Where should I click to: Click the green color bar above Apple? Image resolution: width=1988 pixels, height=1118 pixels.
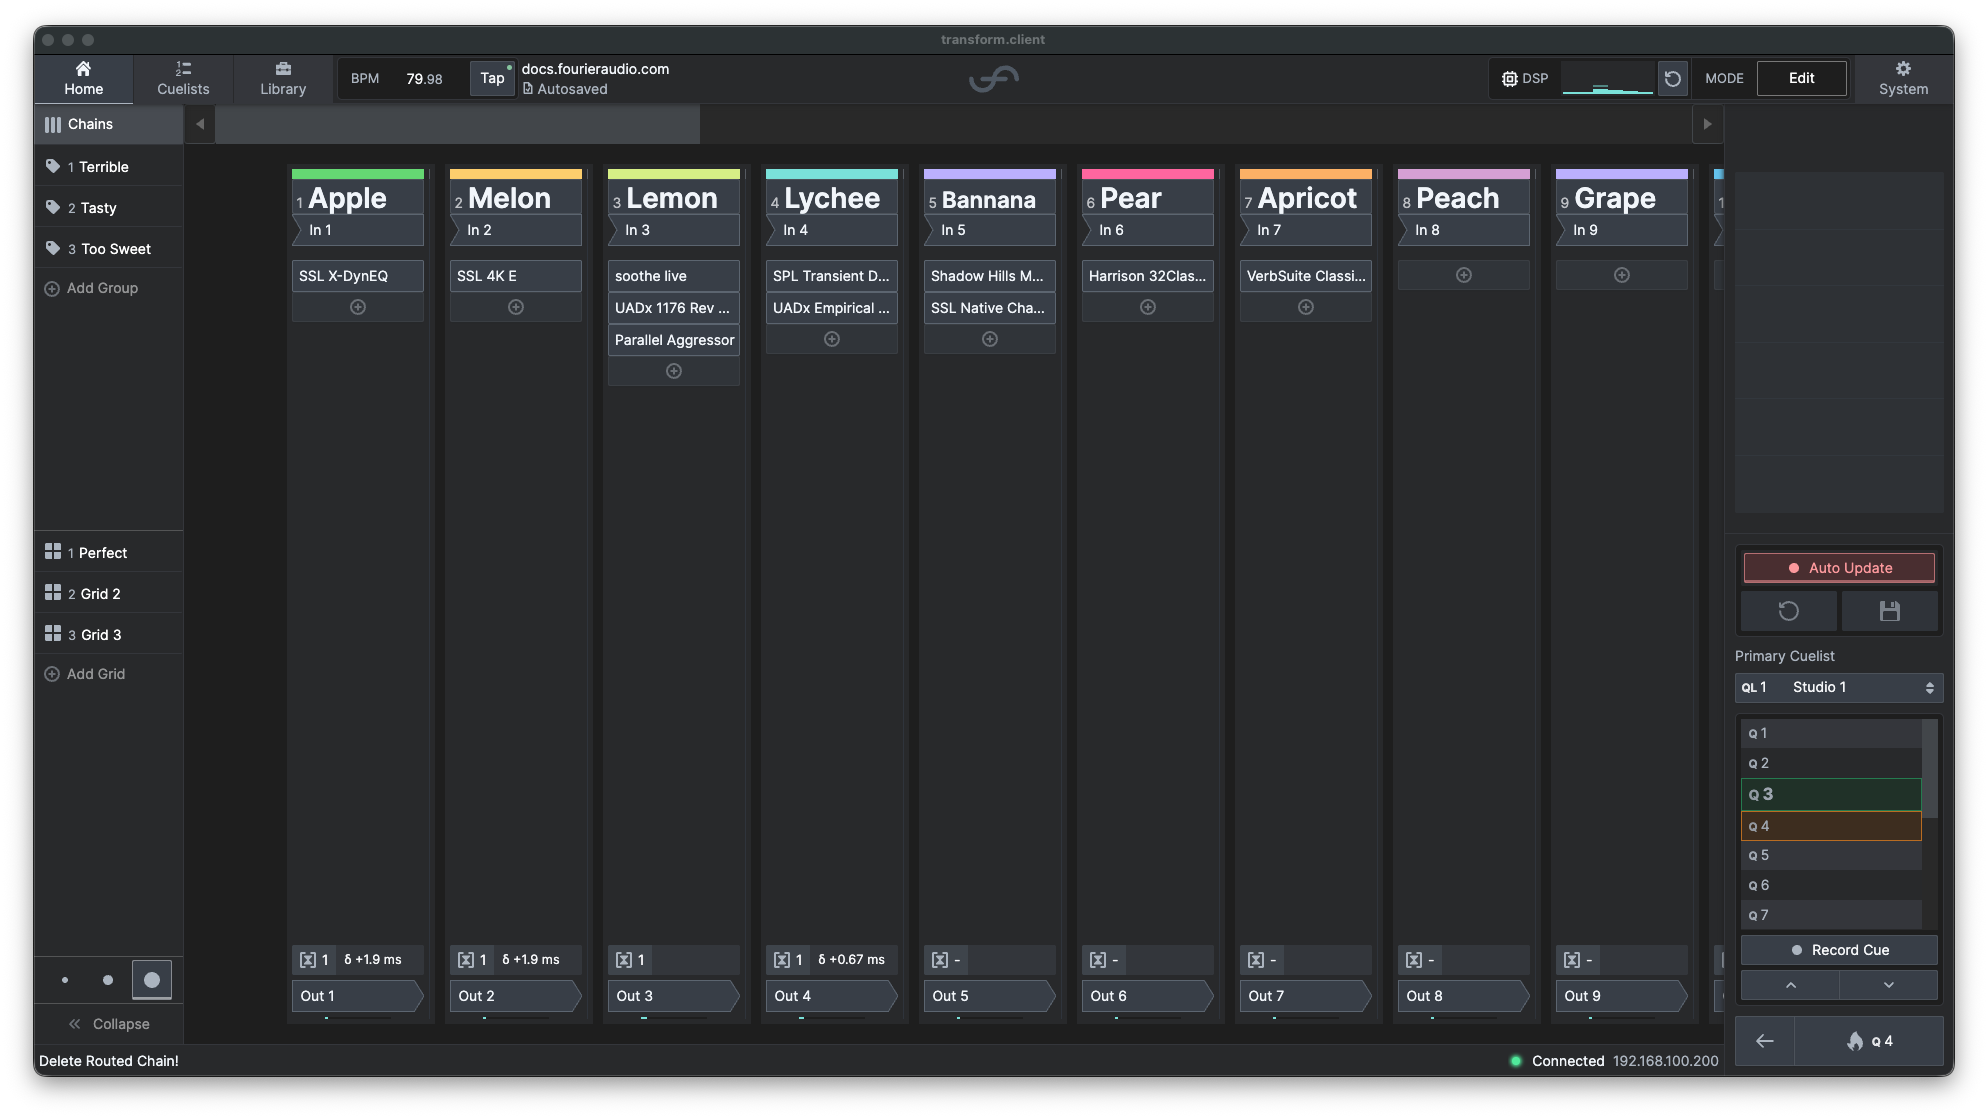(357, 174)
